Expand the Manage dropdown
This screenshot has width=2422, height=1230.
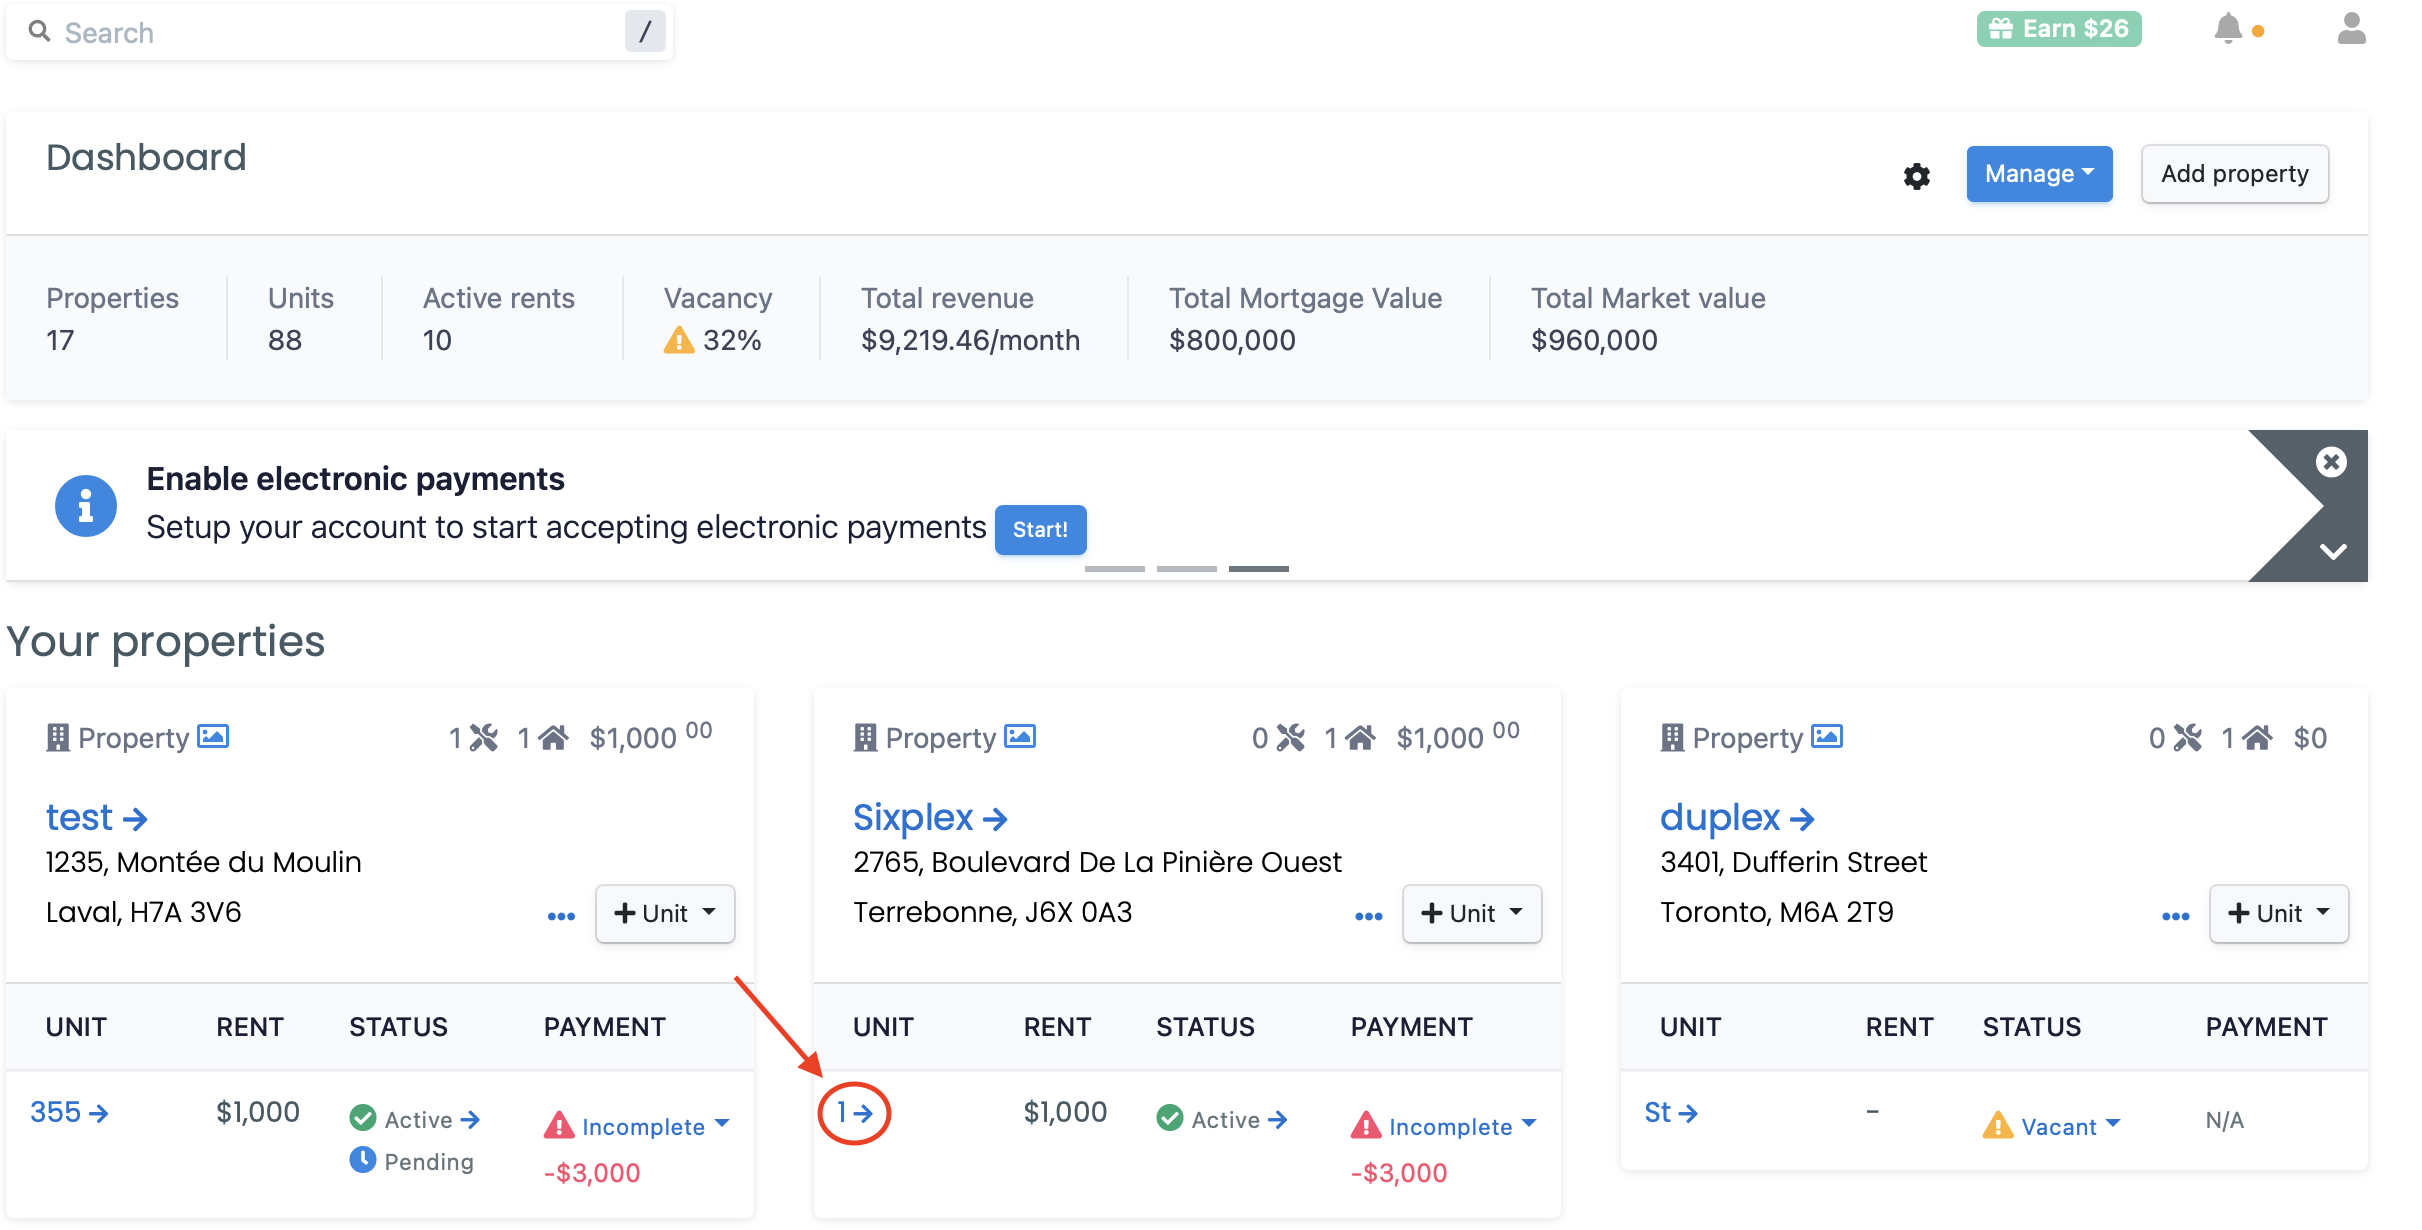pyautogui.click(x=2039, y=174)
